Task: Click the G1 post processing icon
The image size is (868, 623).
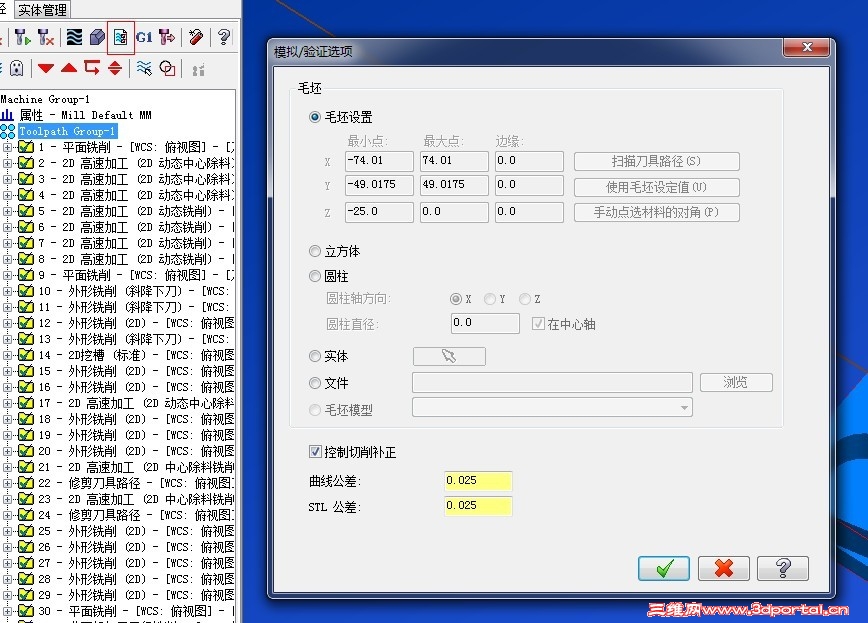Action: pyautogui.click(x=146, y=37)
